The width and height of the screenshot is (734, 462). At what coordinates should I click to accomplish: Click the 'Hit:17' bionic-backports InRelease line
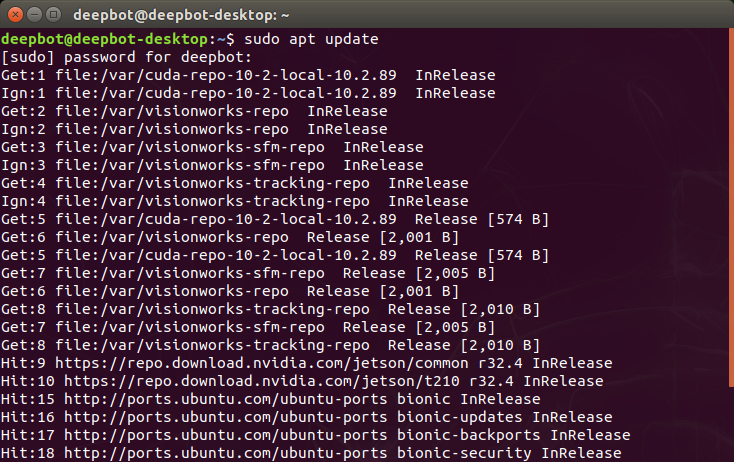(x=316, y=435)
